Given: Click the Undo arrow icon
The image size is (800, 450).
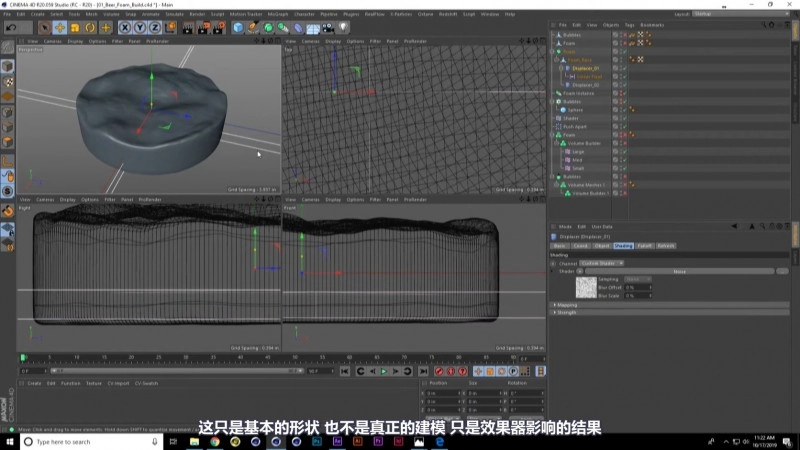Looking at the screenshot, I should [x=9, y=27].
